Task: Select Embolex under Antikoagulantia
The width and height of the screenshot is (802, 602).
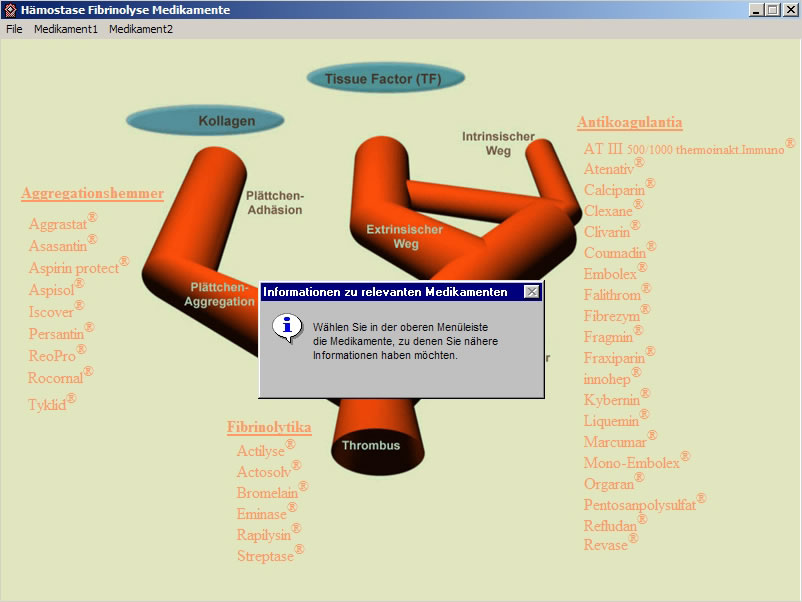Action: [615, 273]
